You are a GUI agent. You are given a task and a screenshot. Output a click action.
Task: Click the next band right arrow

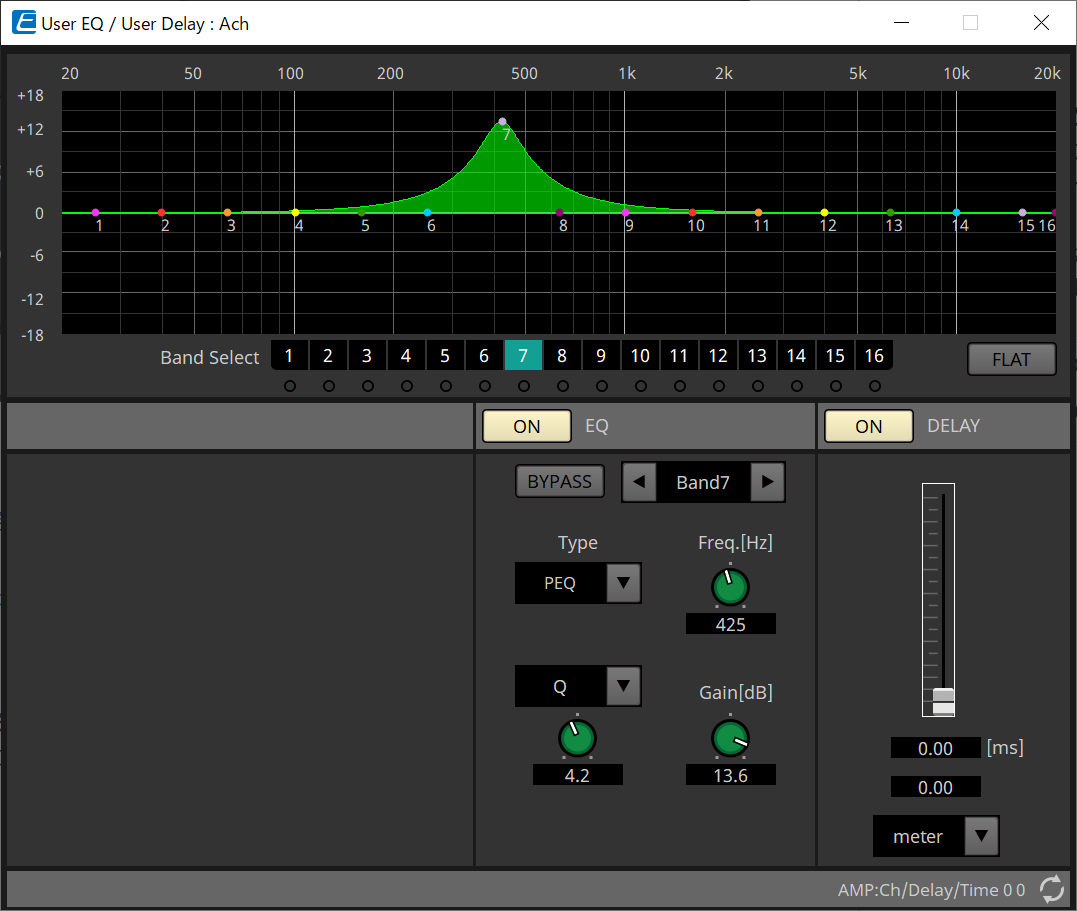click(x=767, y=482)
